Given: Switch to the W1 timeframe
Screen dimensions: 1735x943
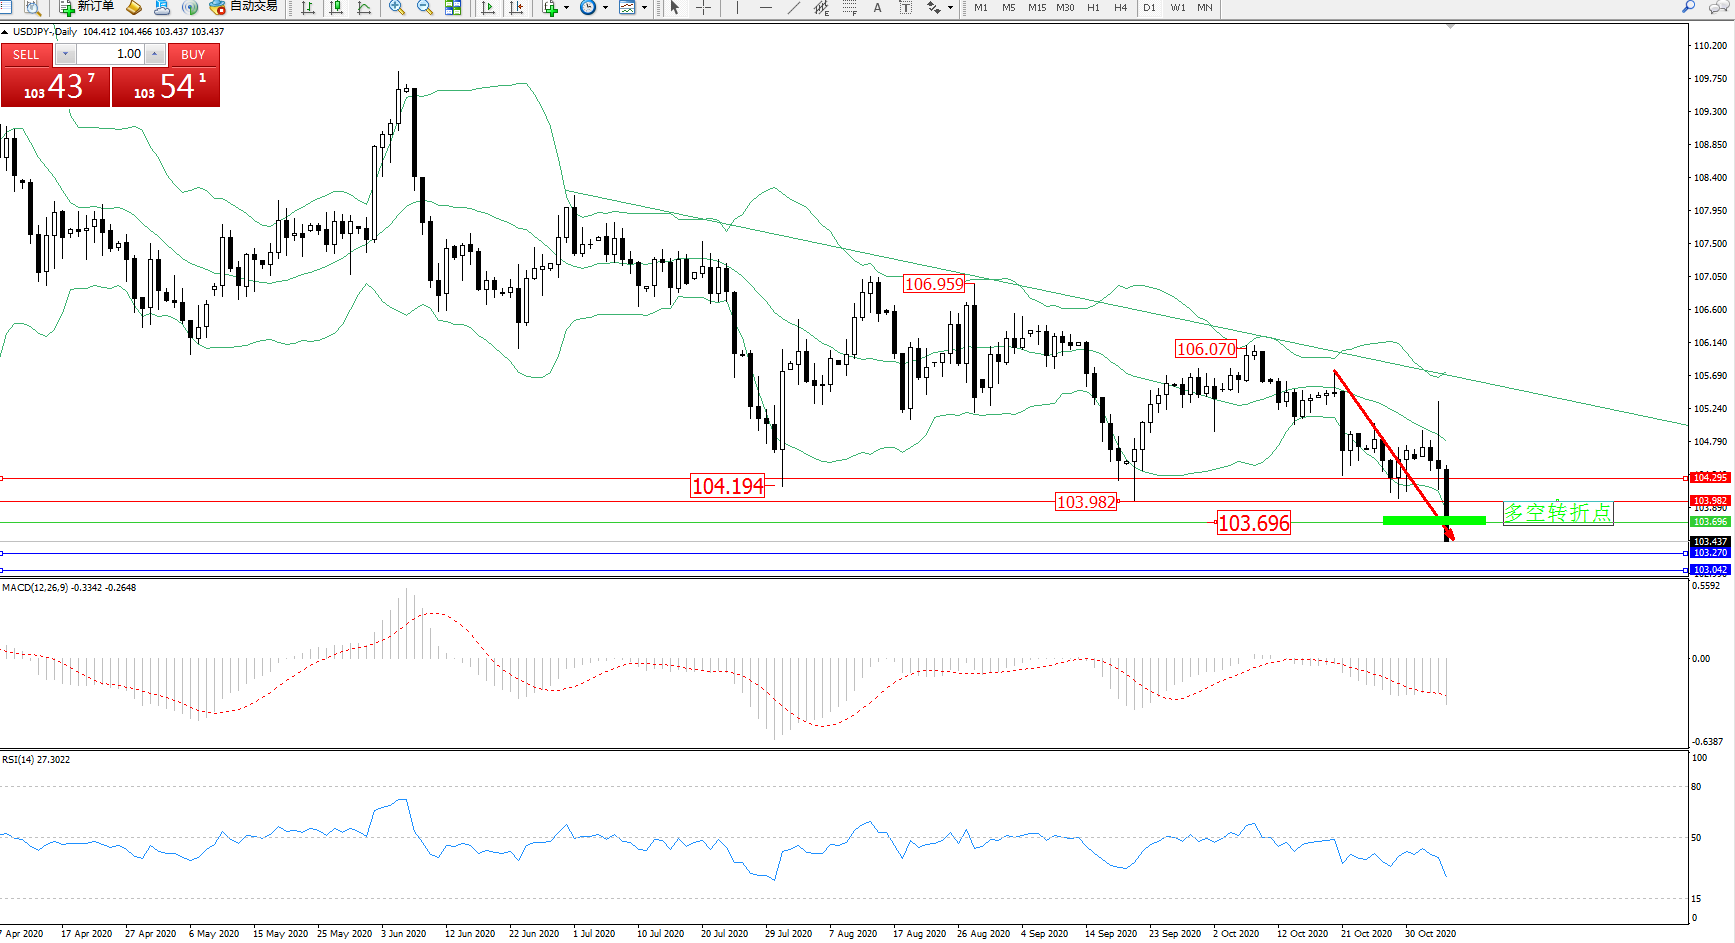Looking at the screenshot, I should [1178, 8].
